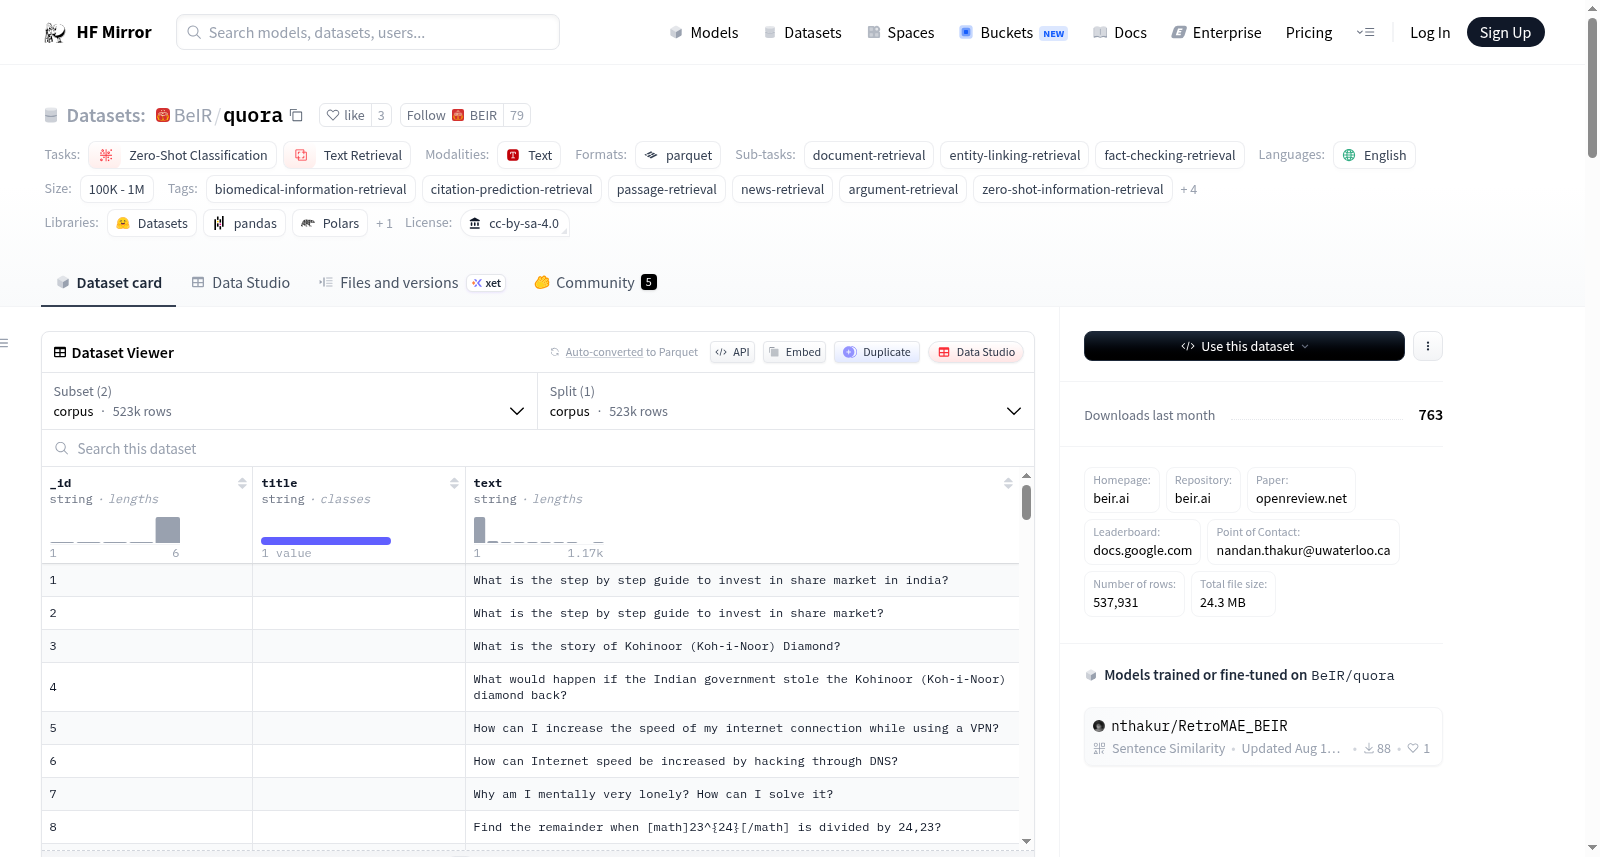Click the Log In link
Viewport: 1600px width, 857px height.
tap(1430, 33)
